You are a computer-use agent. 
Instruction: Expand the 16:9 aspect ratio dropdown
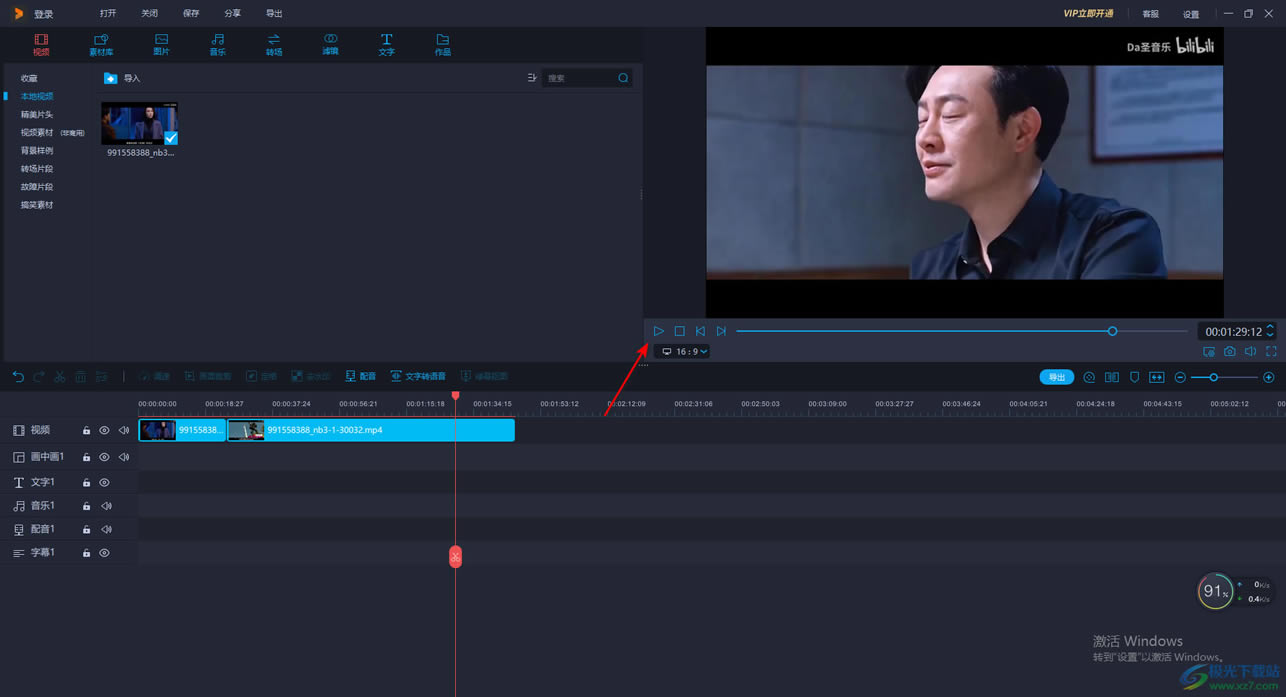click(x=685, y=352)
